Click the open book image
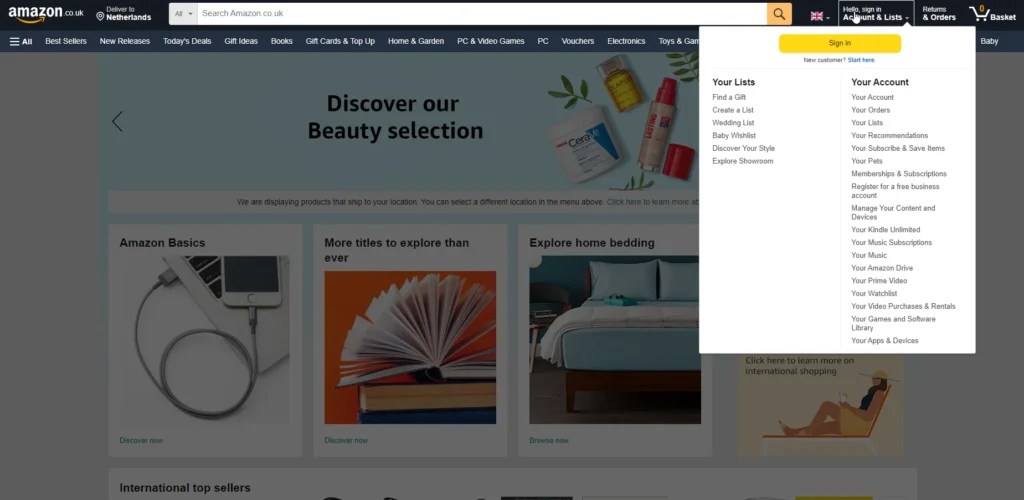This screenshot has width=1024, height=500. pyautogui.click(x=410, y=347)
